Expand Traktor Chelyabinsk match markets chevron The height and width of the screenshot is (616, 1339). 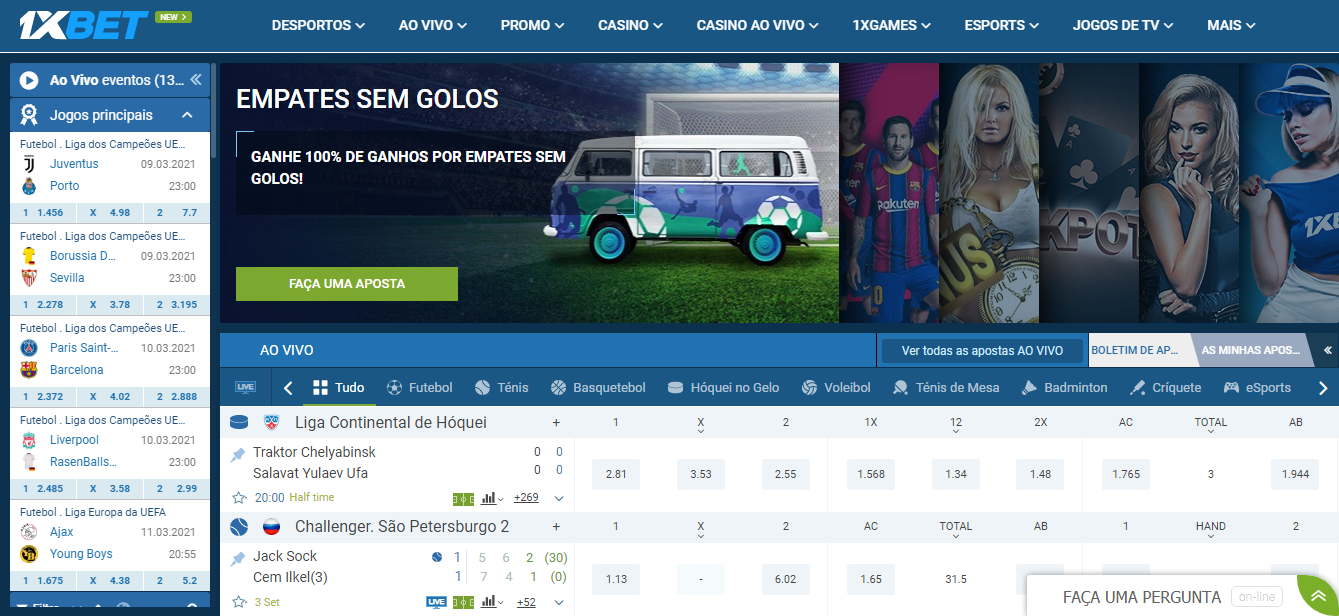pyautogui.click(x=558, y=498)
